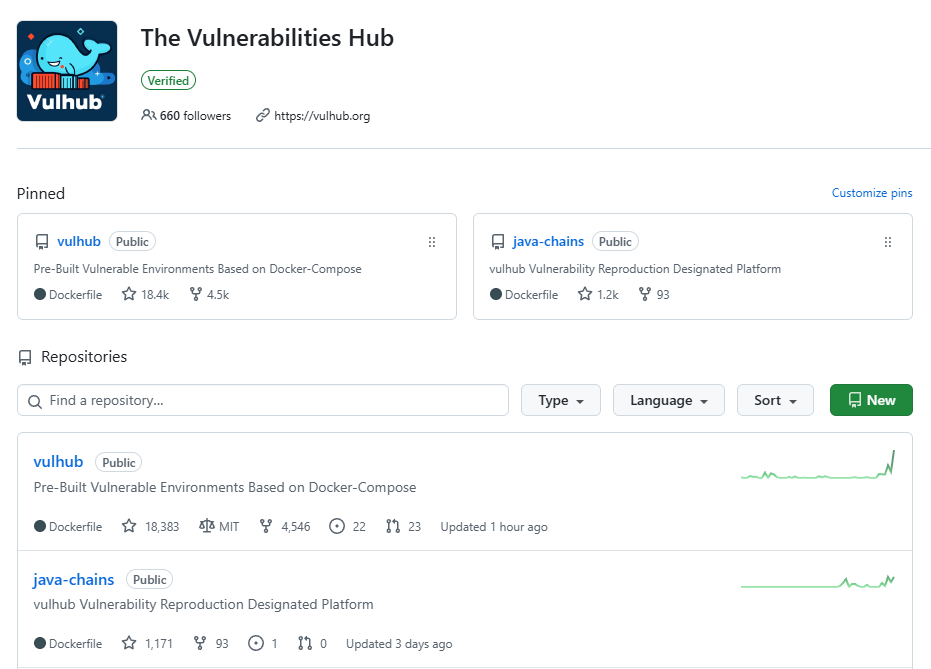Image resolution: width=931 pixels, height=669 pixels.
Task: Open the 0 pull requests for java-chains
Action: click(x=312, y=643)
